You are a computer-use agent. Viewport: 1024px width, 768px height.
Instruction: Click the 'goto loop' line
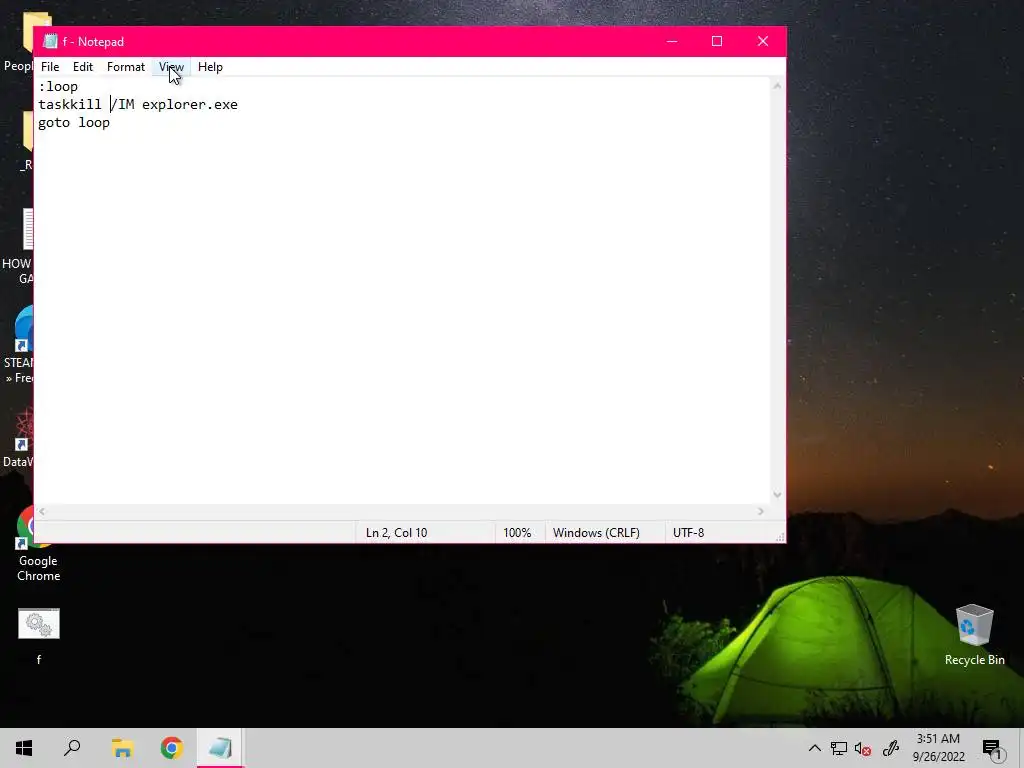click(74, 123)
